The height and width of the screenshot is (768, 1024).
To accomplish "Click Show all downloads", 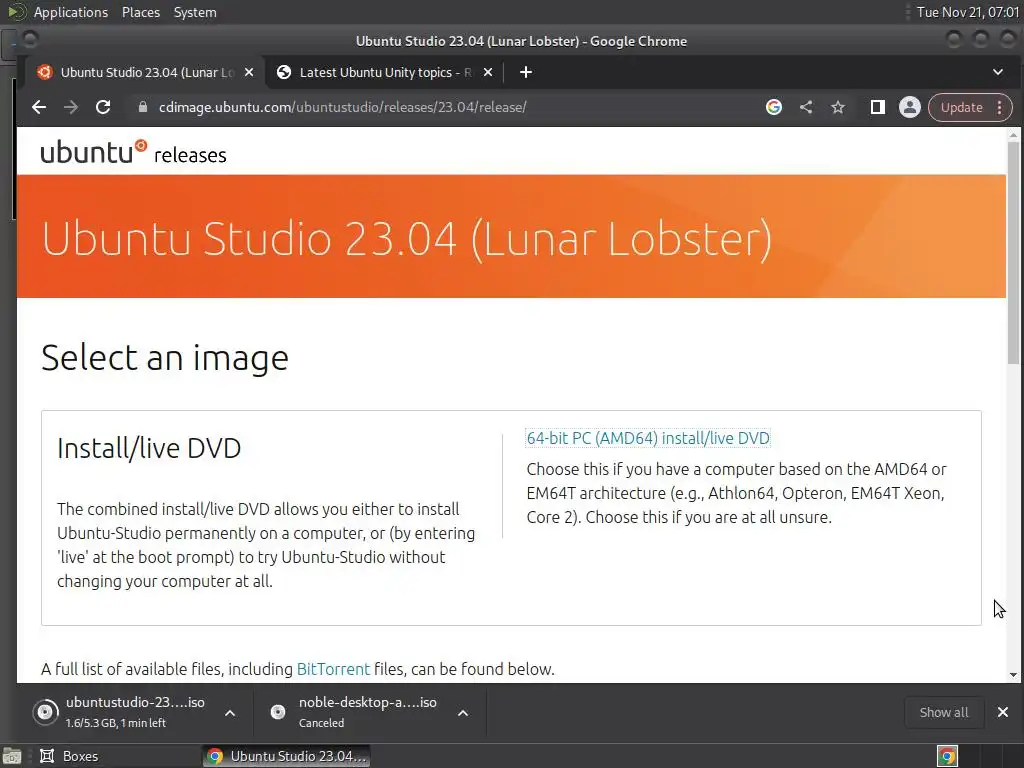I will [944, 712].
